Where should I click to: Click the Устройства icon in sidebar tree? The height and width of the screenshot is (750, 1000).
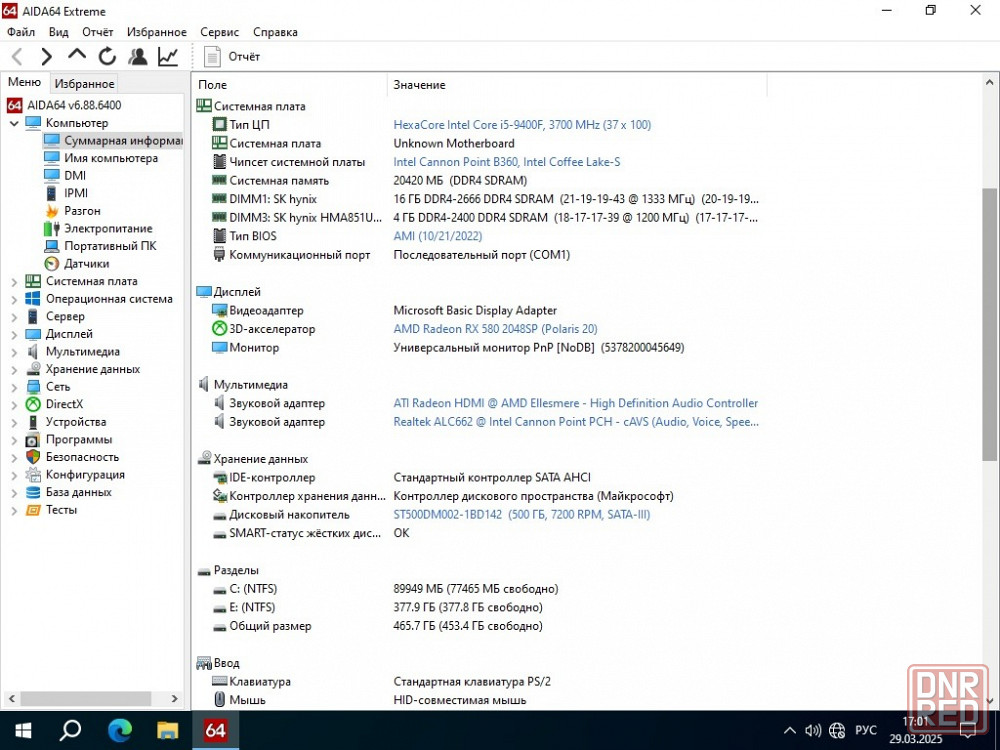(x=33, y=422)
